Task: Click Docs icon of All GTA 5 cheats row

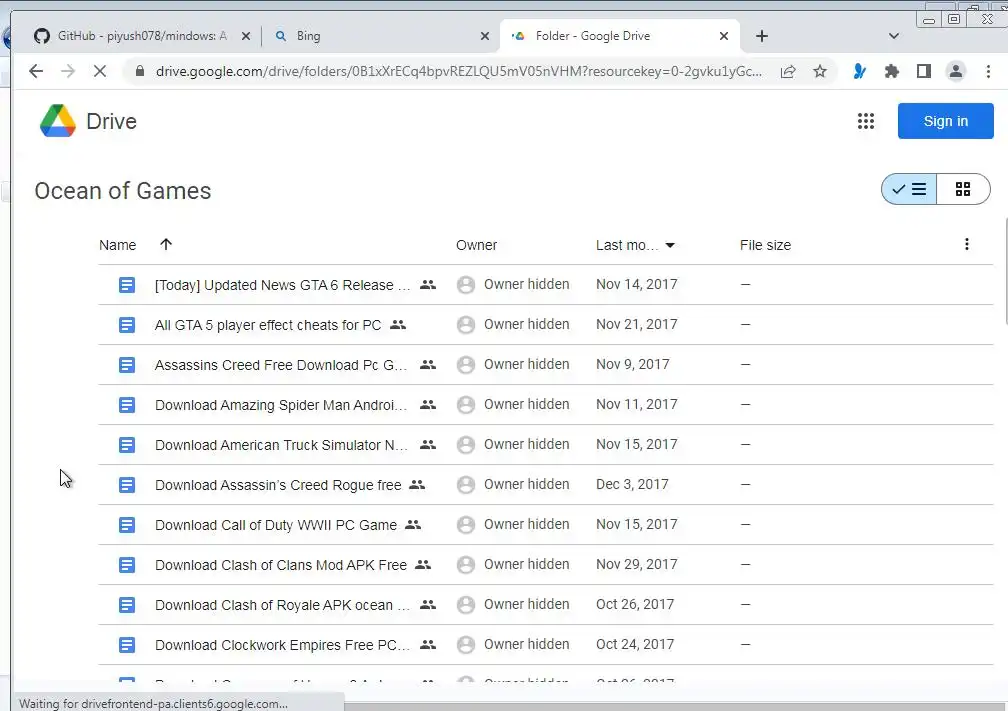Action: tap(127, 325)
